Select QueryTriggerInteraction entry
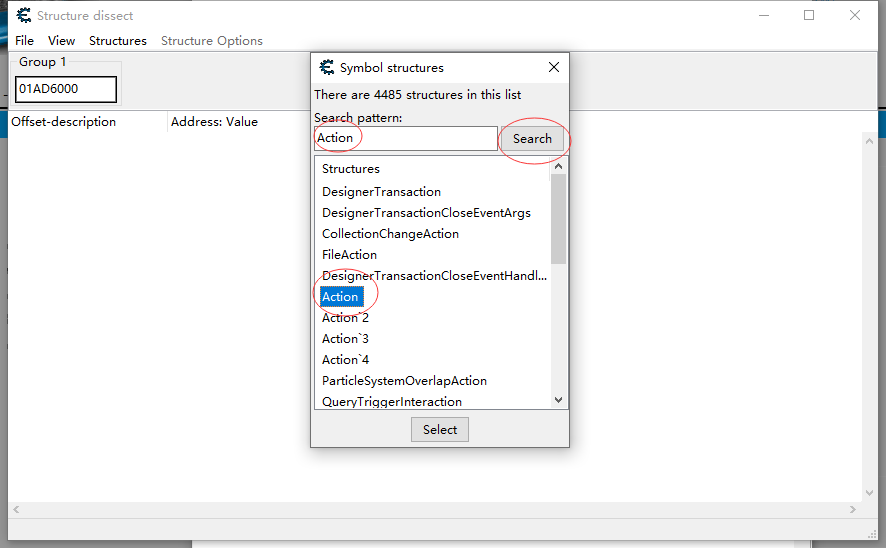Screen dimensions: 886x548 pos(392,401)
